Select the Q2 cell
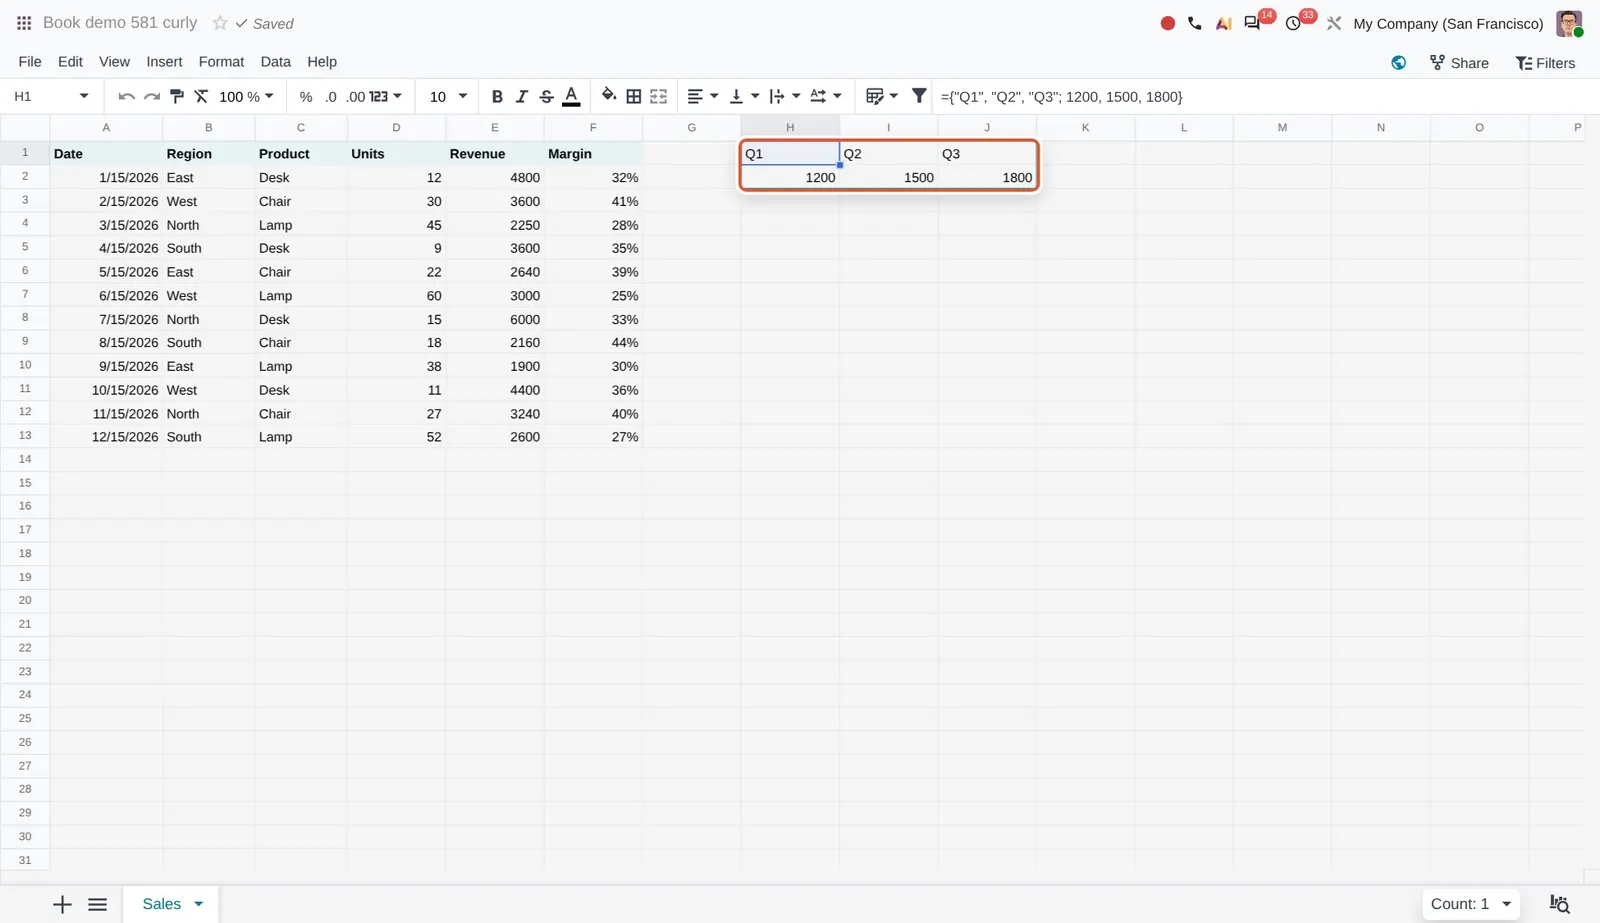1600x923 pixels. click(888, 153)
